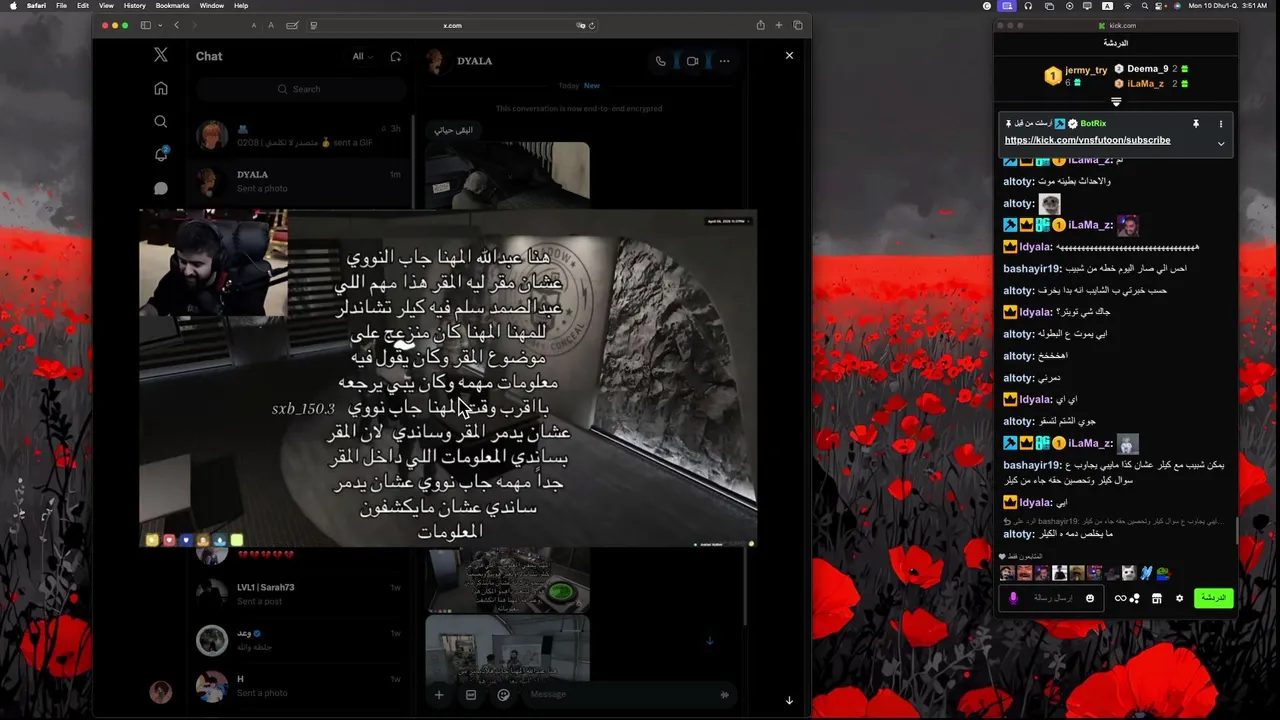Open Kick chat settings gear

point(1179,598)
